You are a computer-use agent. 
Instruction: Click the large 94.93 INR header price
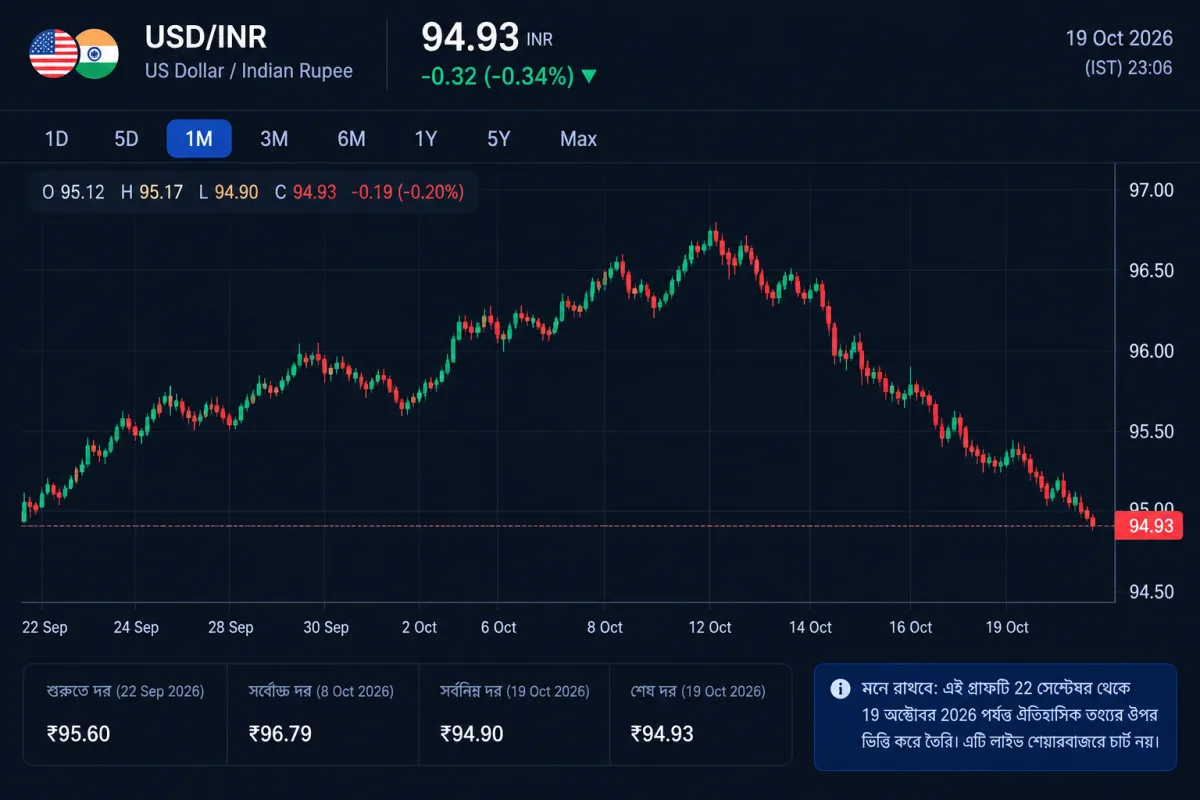pyautogui.click(x=487, y=37)
